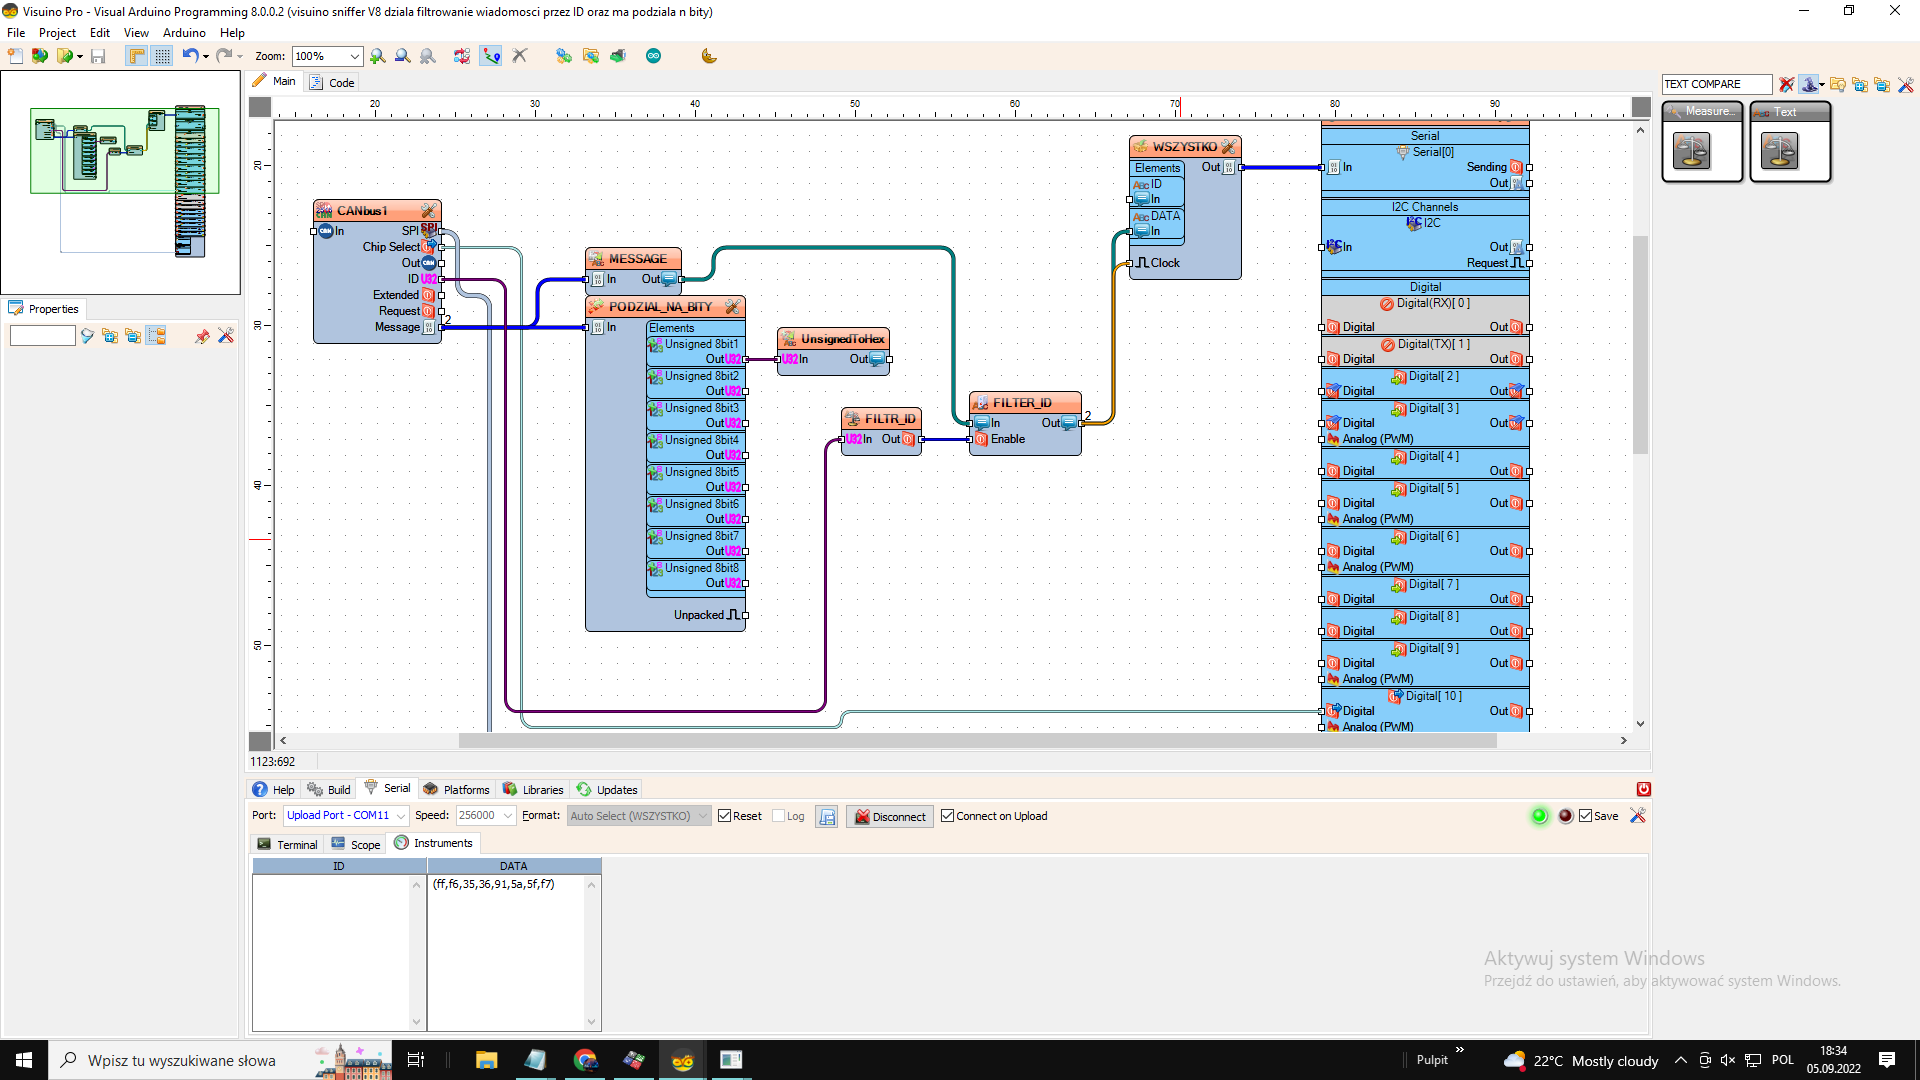Open the Updates tab
Screen dimensions: 1920x1080
607,789
